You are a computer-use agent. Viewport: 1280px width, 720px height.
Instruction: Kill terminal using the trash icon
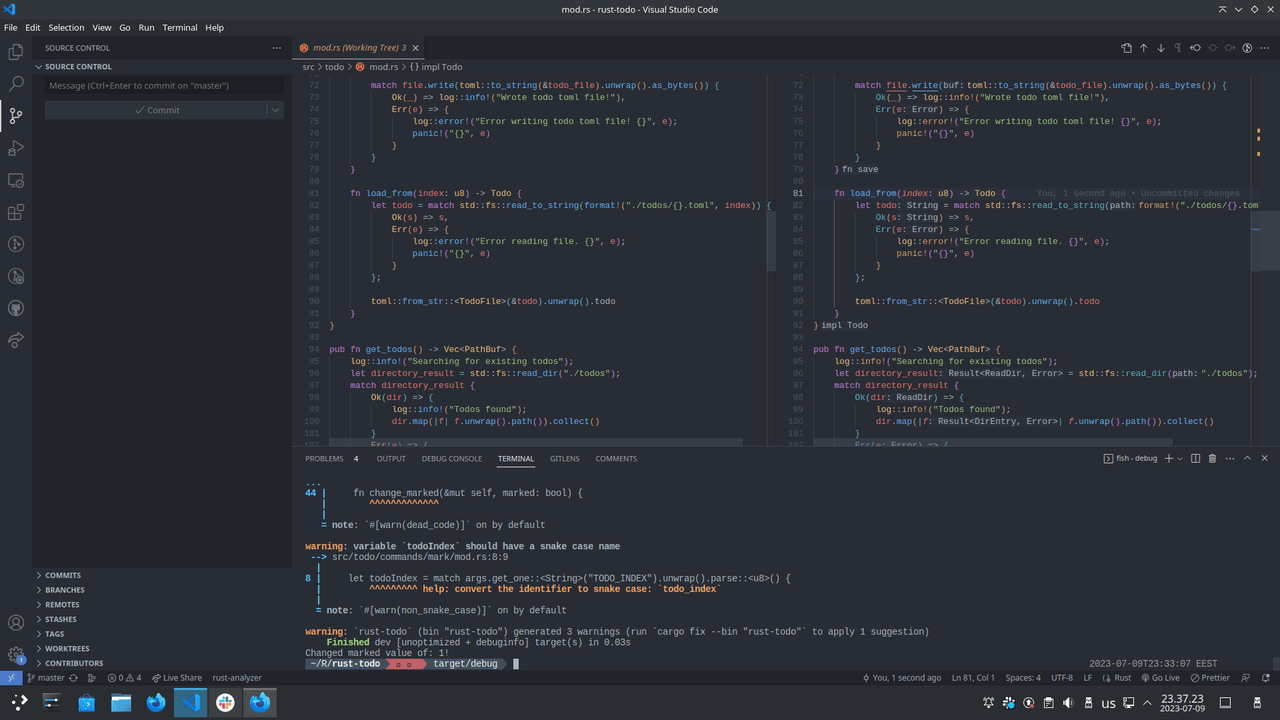point(1212,459)
